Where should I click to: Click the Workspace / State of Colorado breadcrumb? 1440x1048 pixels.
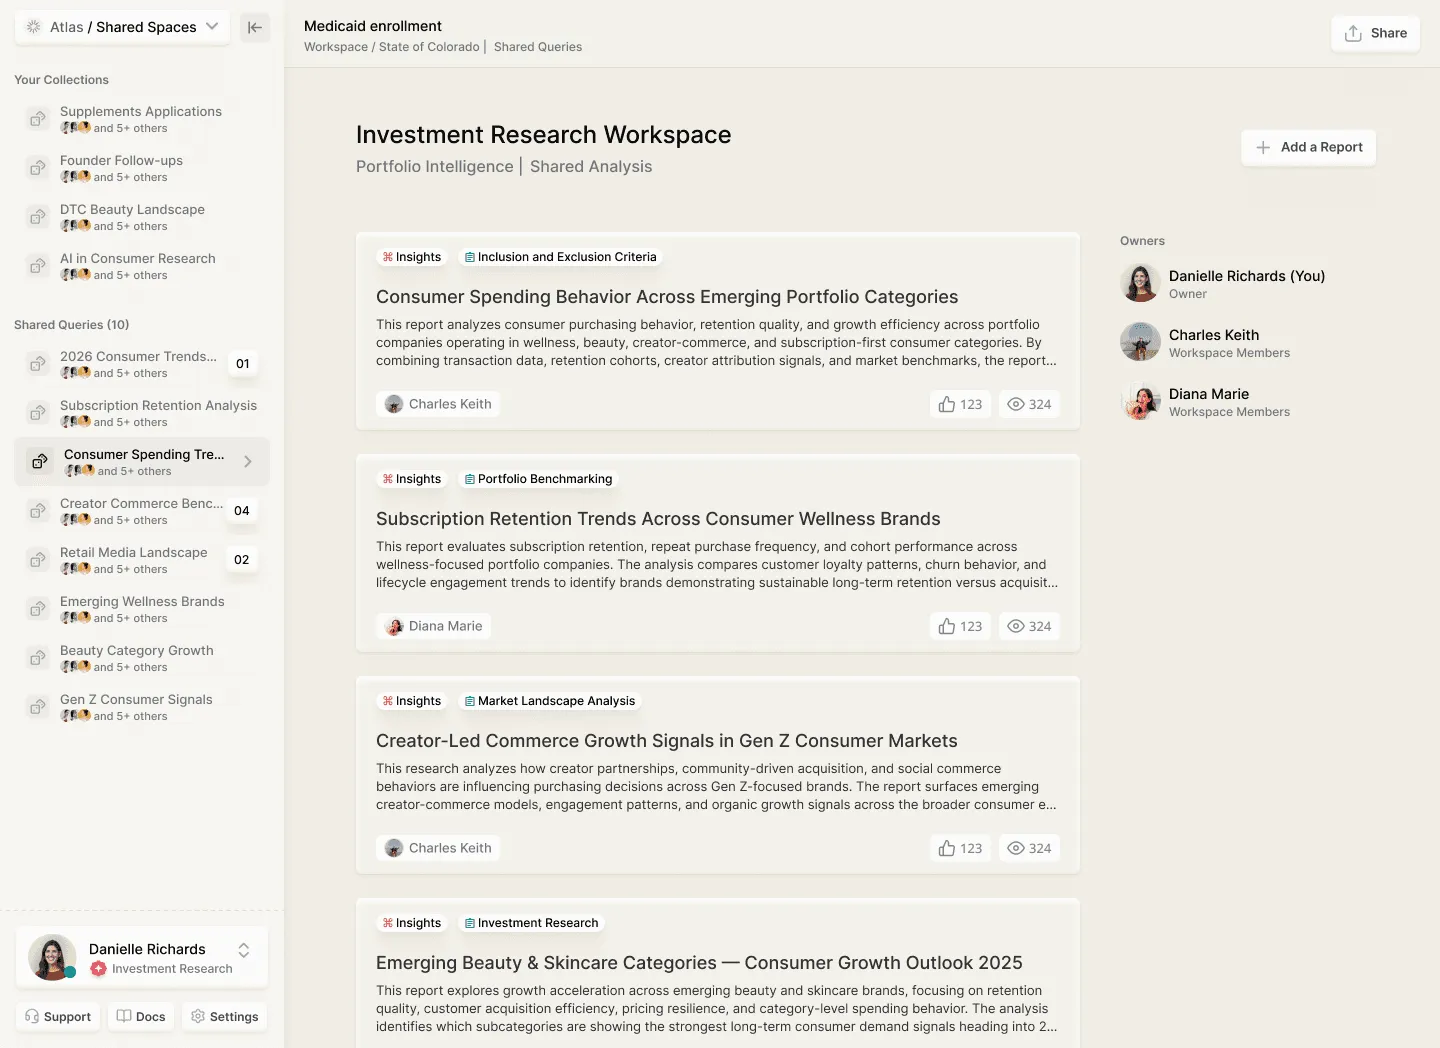click(x=392, y=47)
